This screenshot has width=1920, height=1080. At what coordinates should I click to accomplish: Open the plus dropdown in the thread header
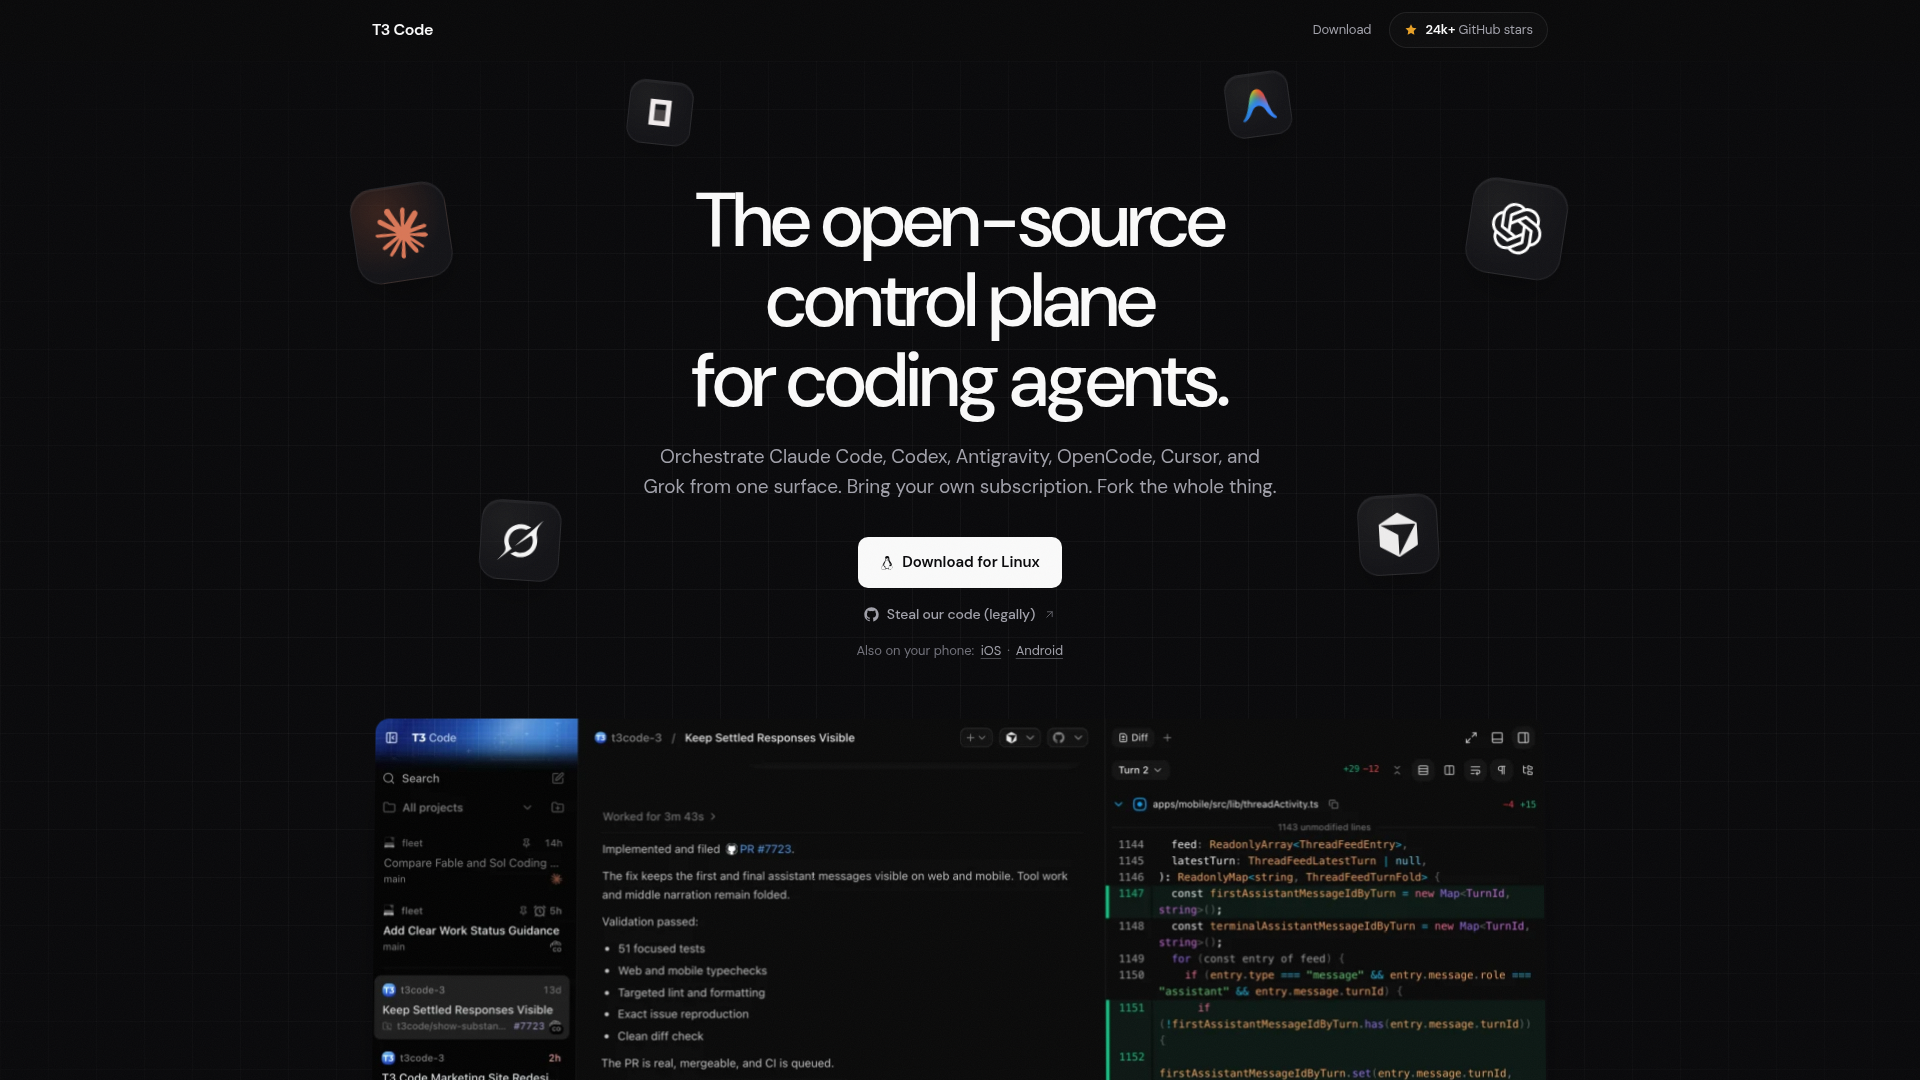coord(976,738)
